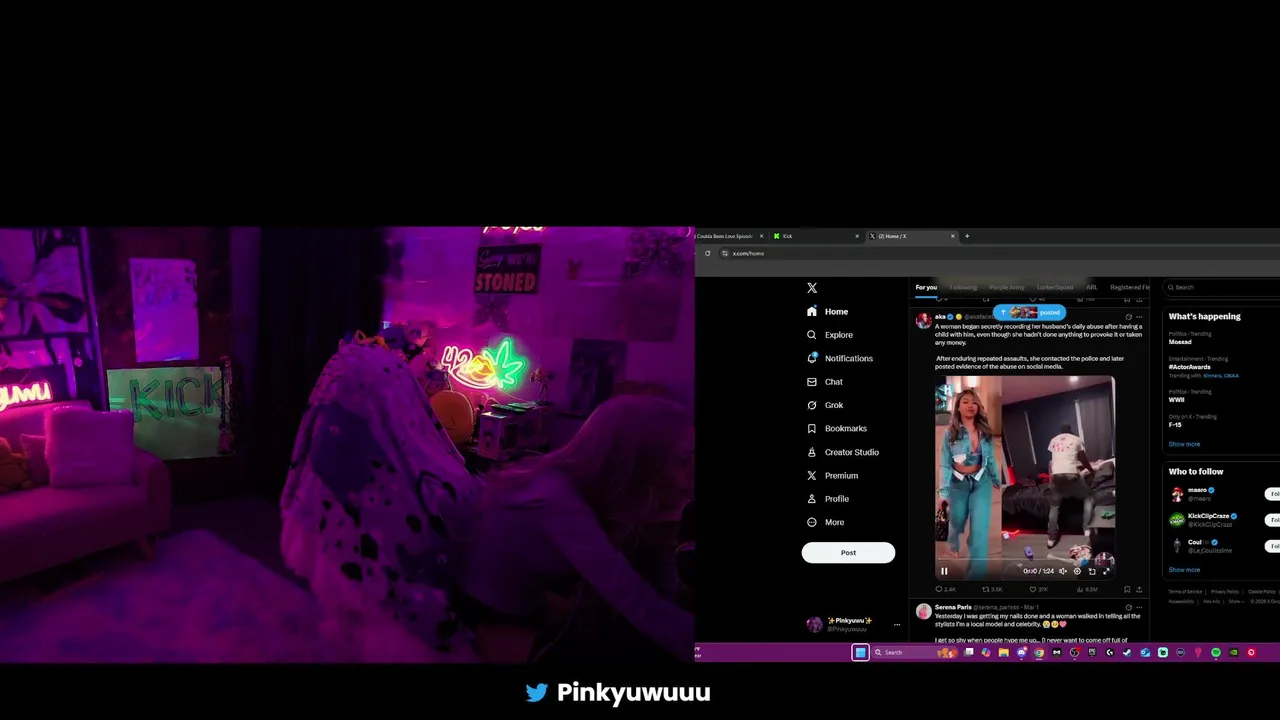
Task: Click the white Post button
Action: [x=848, y=552]
